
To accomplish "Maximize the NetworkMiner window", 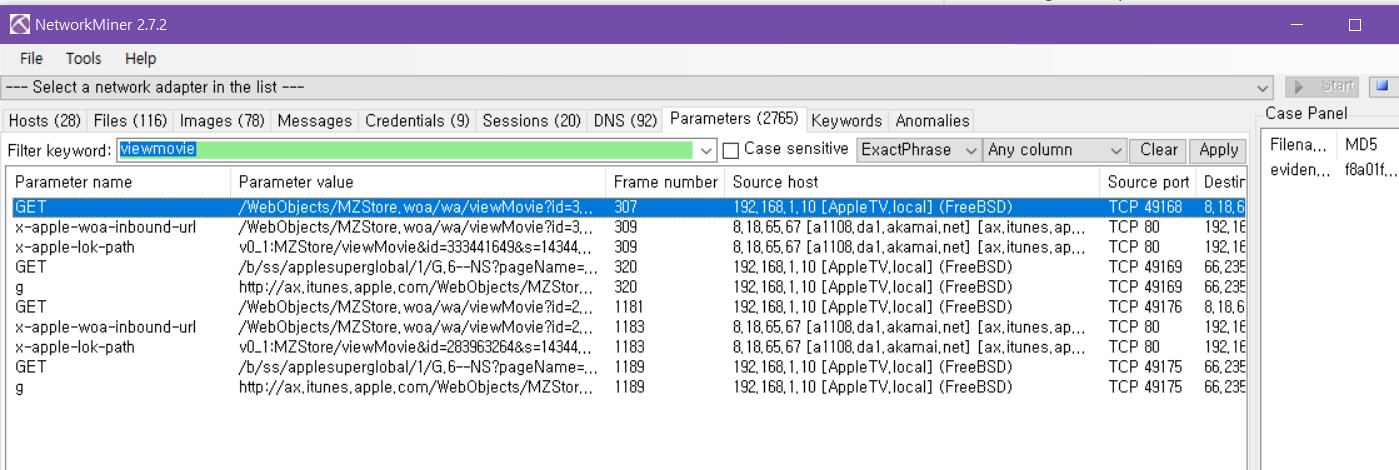I will click(1355, 25).
